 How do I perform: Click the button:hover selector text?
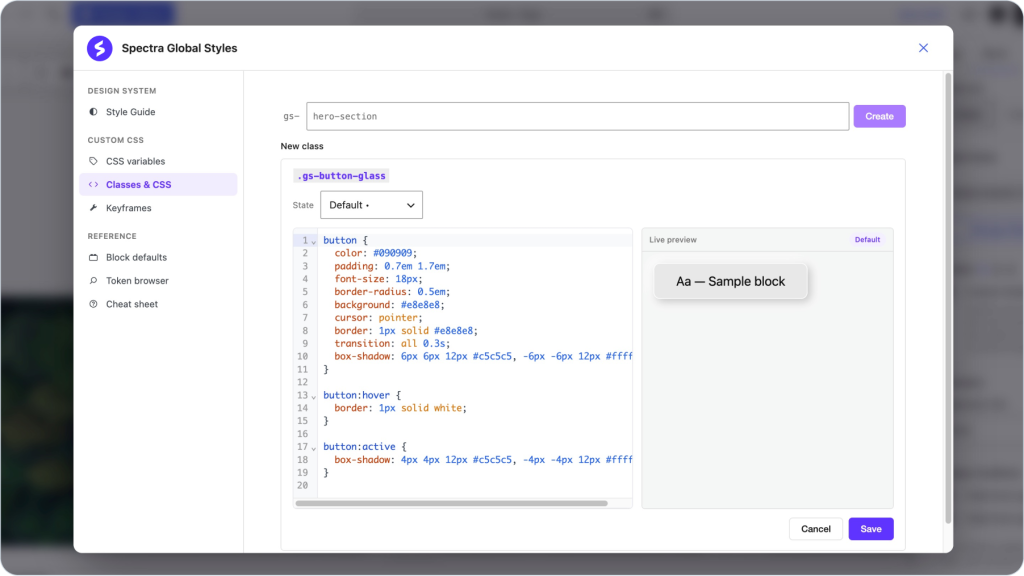point(357,395)
